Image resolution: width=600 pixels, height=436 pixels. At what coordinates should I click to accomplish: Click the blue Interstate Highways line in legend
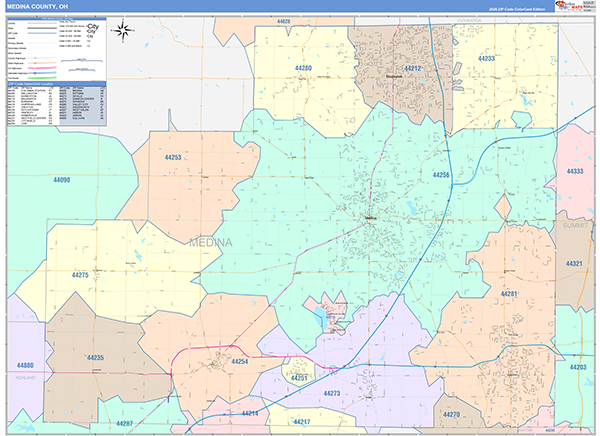(42, 73)
